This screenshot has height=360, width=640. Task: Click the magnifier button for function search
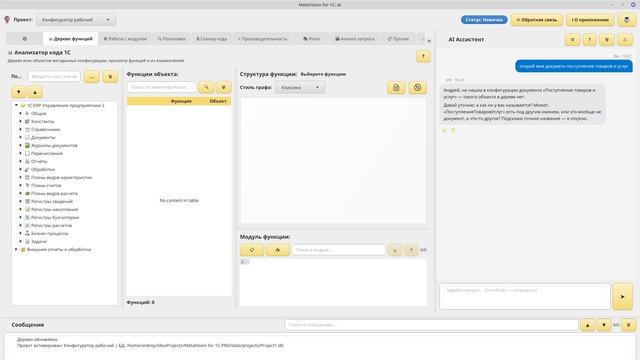(x=206, y=87)
